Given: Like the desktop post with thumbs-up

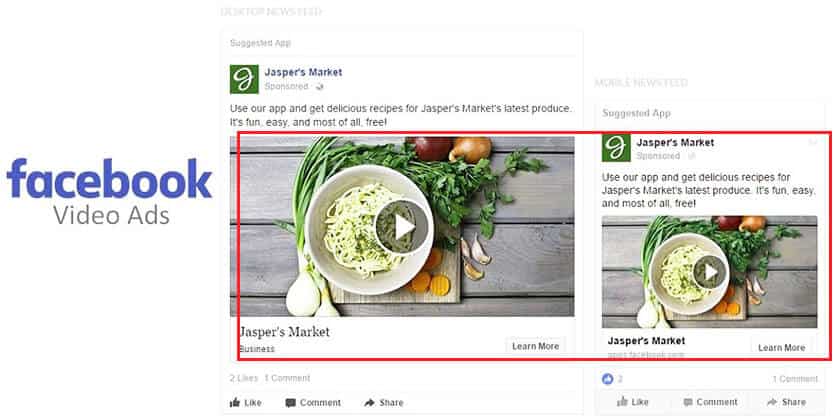Looking at the screenshot, I should pyautogui.click(x=246, y=402).
